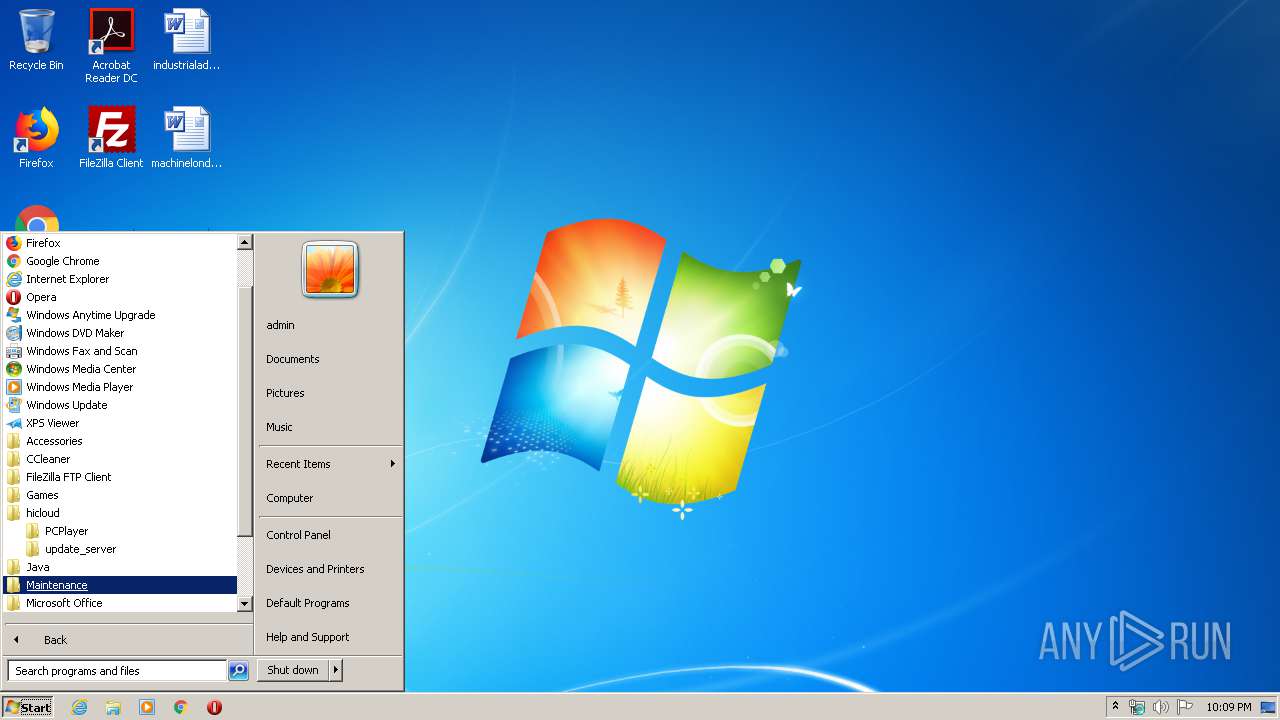Viewport: 1280px width, 720px height.
Task: Click Google Chrome icon in Start menu
Action: (14, 261)
